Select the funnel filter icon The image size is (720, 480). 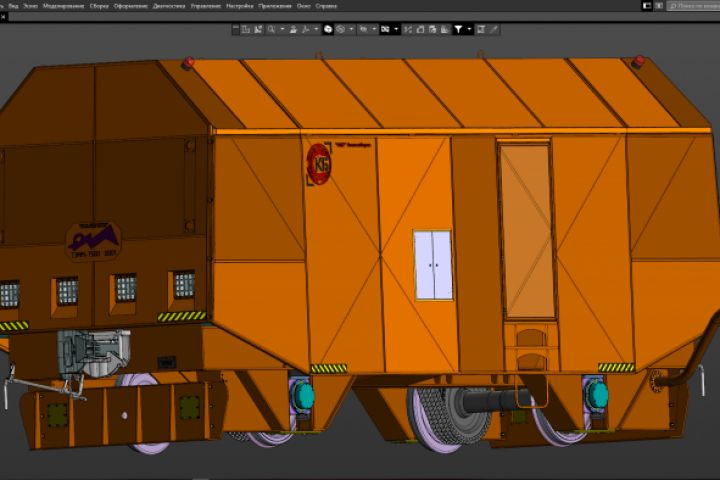click(x=458, y=29)
